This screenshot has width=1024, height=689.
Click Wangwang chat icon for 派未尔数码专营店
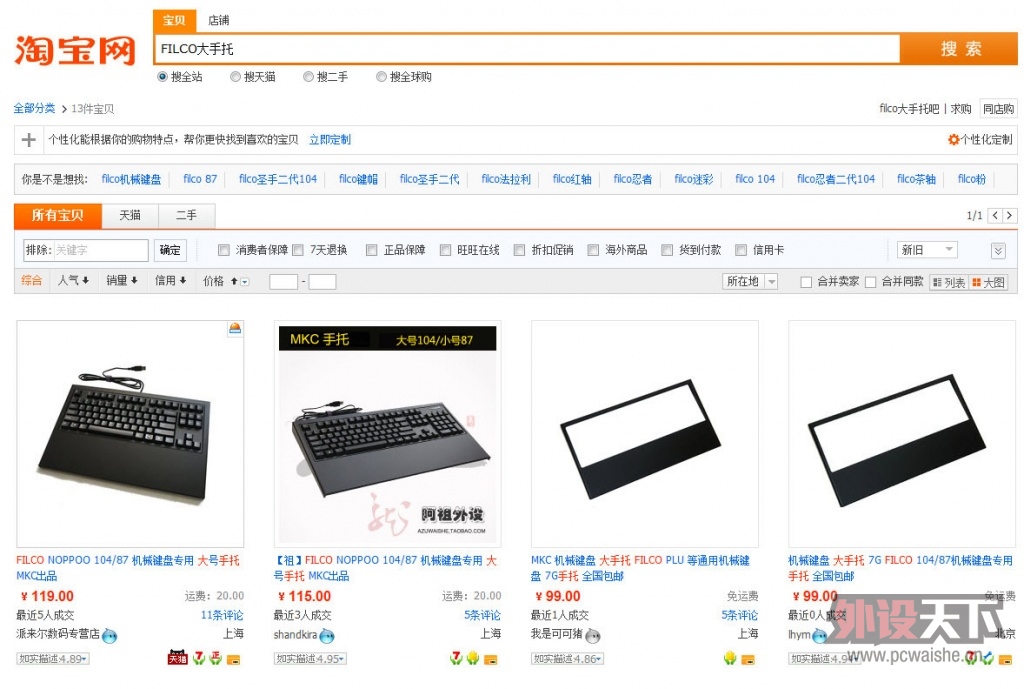tap(110, 635)
